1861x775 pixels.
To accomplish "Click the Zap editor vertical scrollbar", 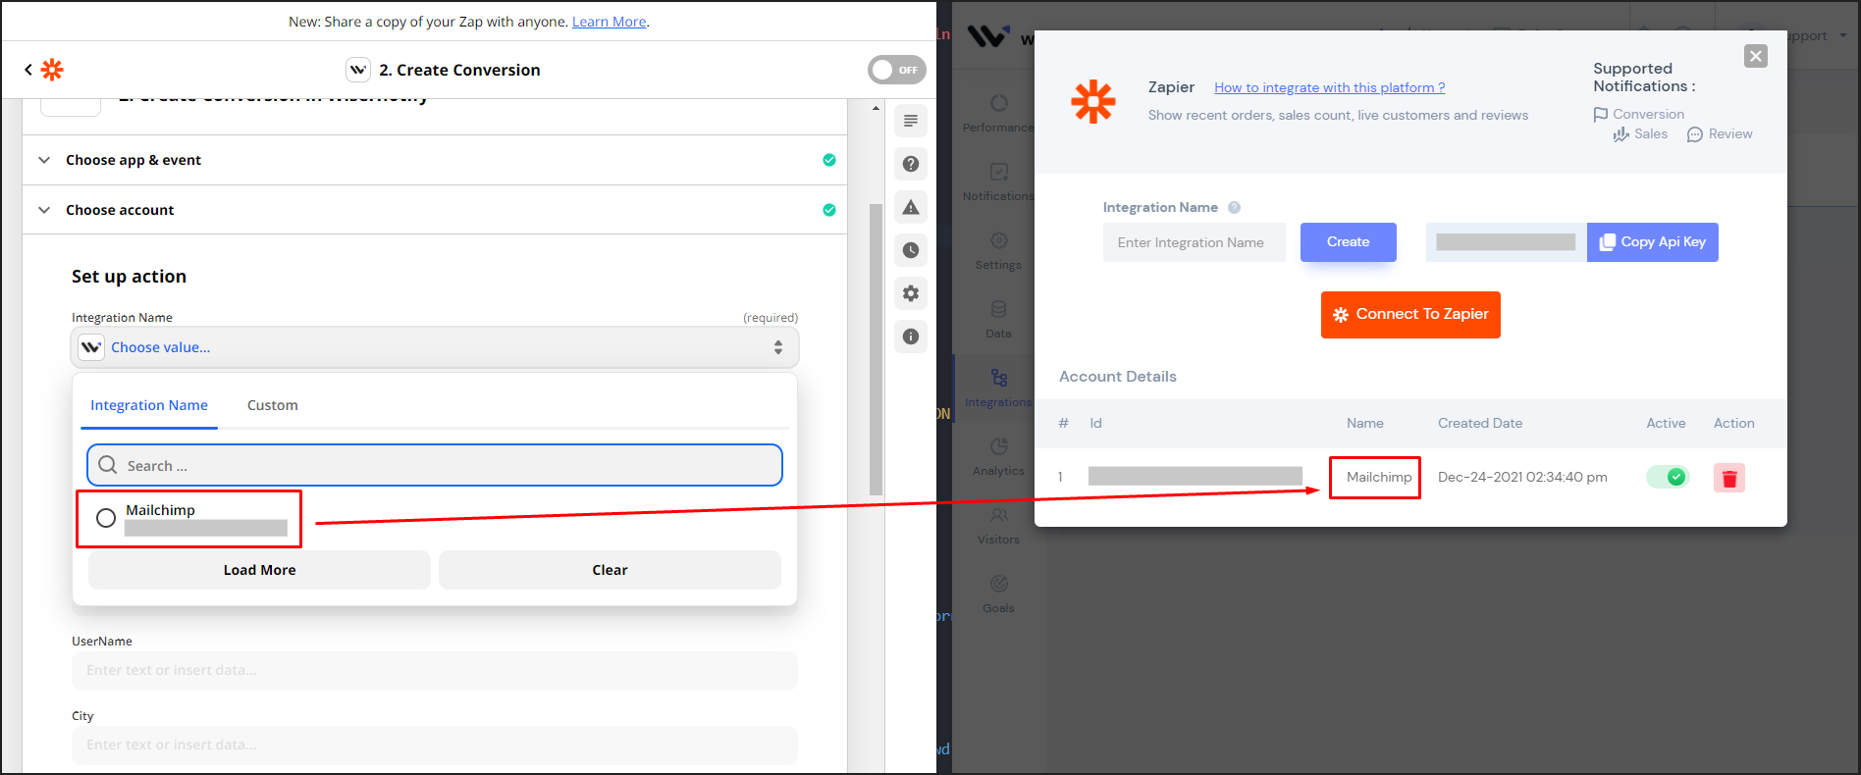I will 876,350.
